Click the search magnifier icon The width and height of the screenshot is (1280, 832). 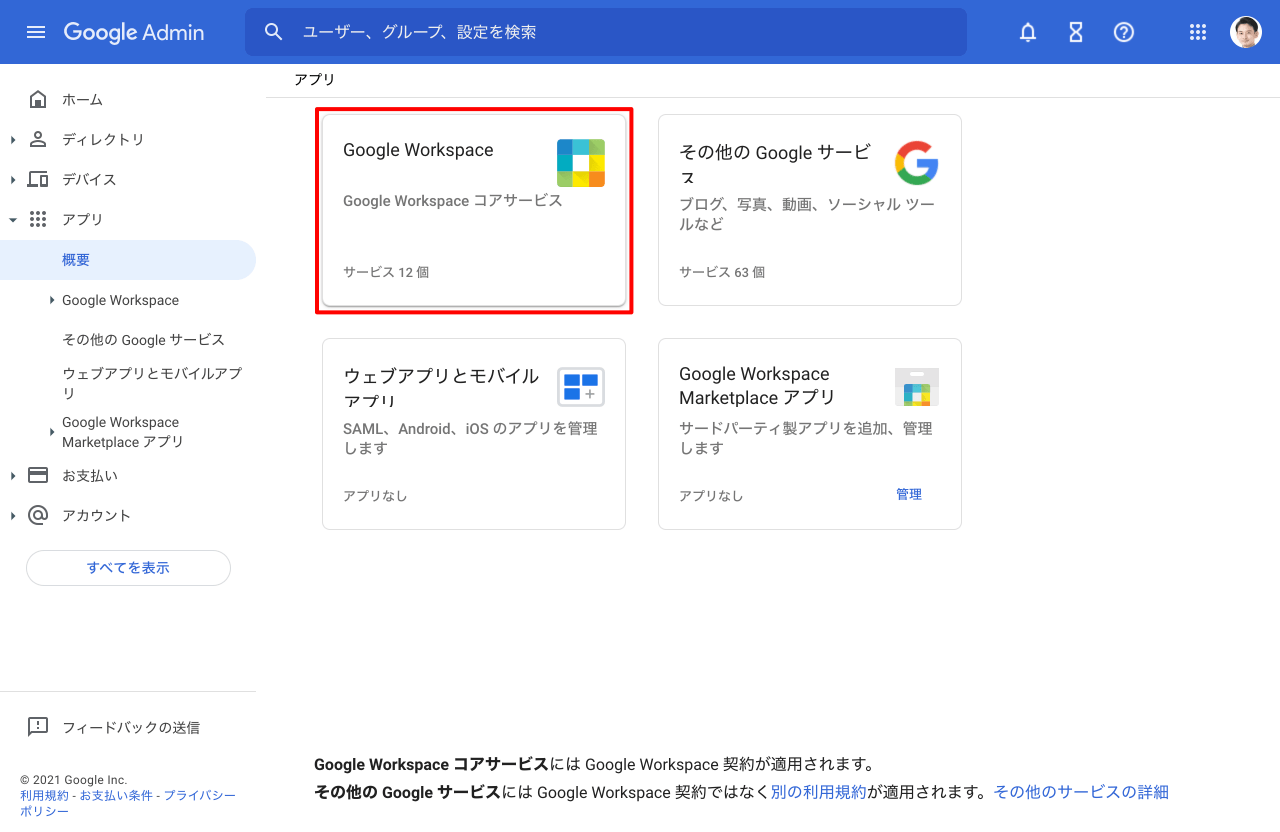tap(274, 32)
